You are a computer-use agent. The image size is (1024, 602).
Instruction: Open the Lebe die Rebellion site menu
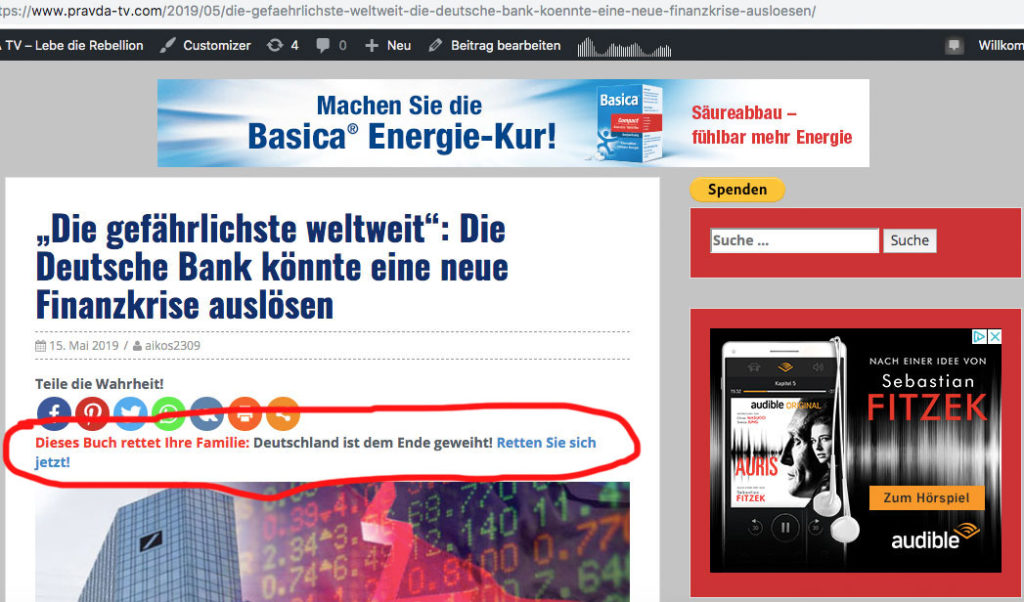tap(72, 45)
